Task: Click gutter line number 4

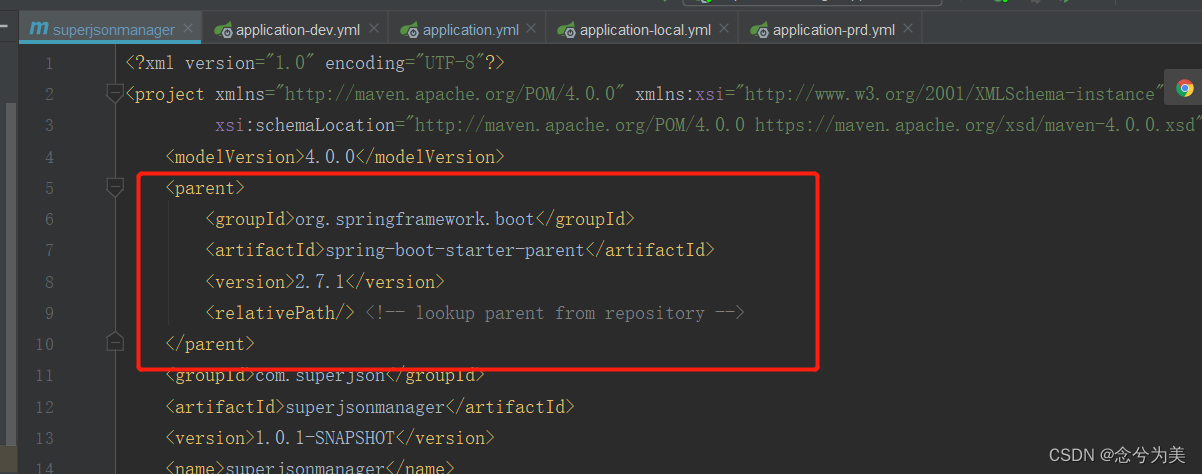Action: tap(49, 157)
